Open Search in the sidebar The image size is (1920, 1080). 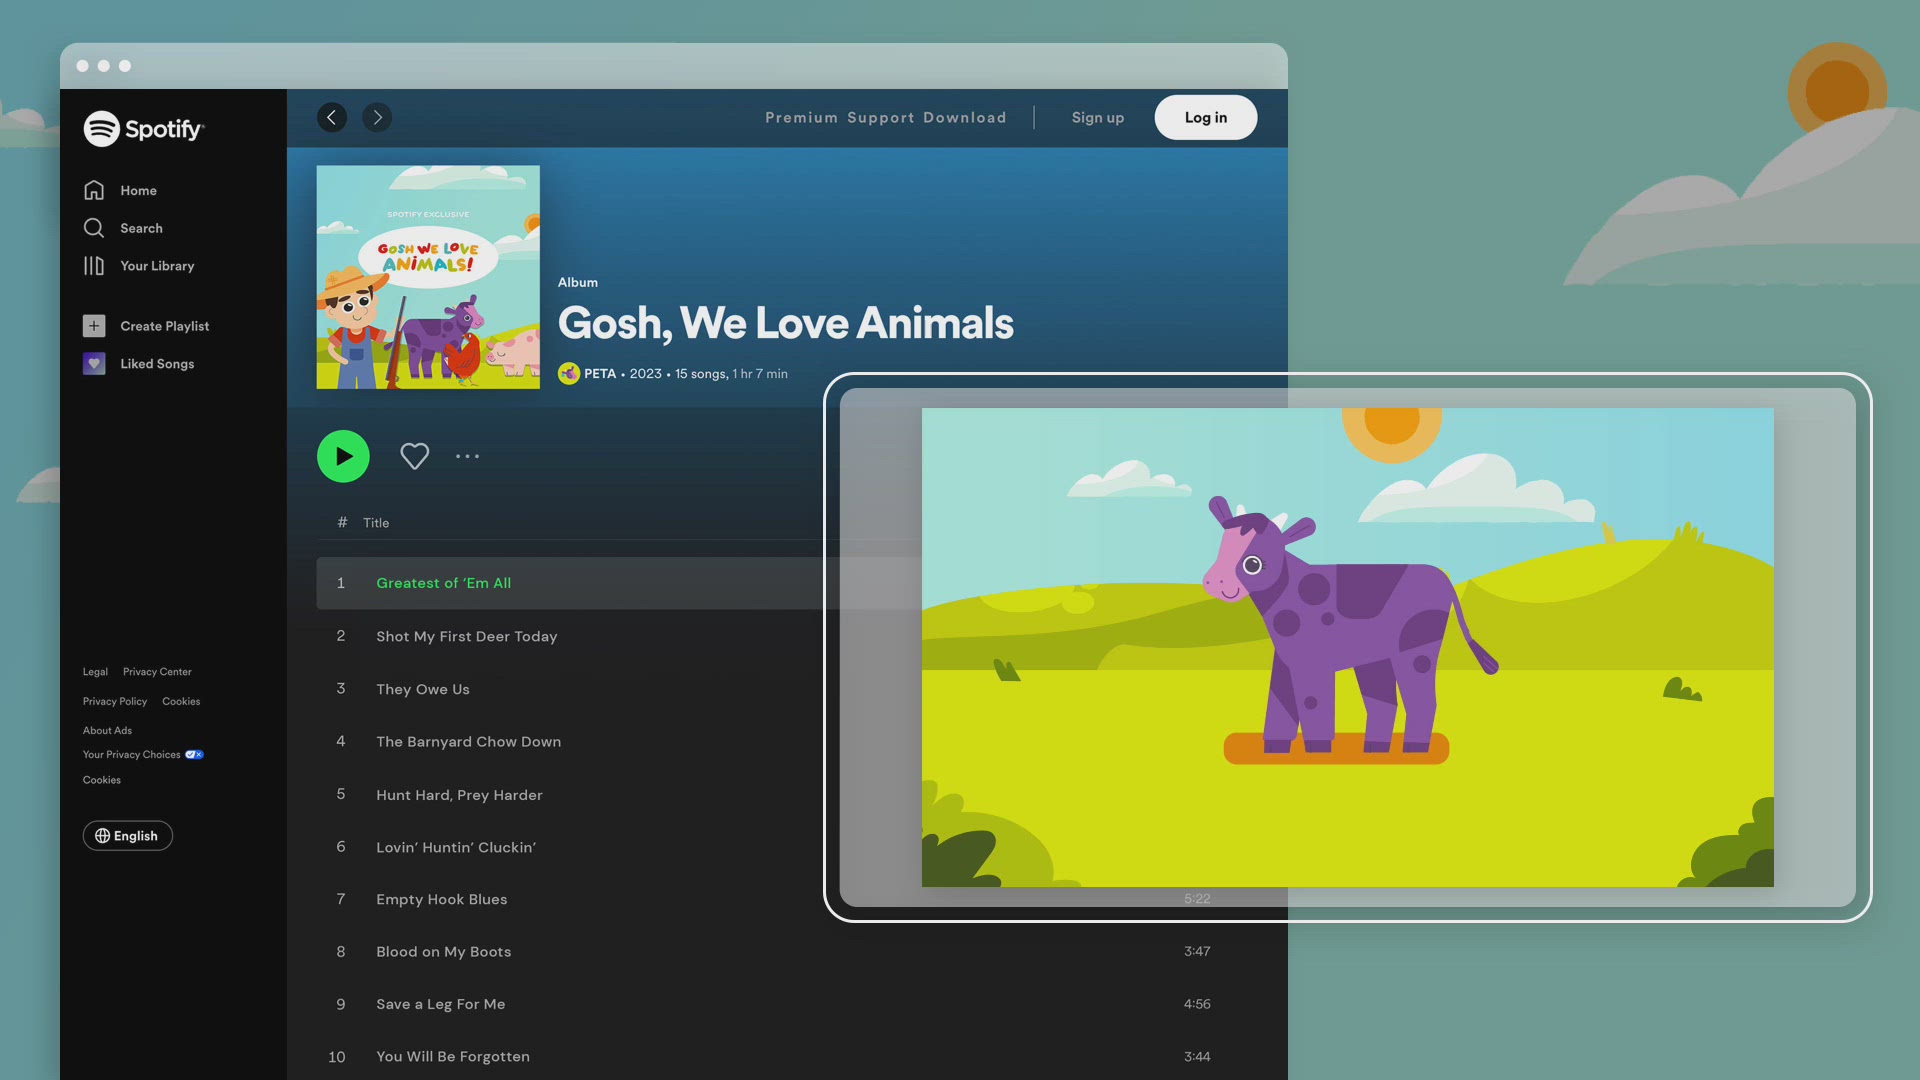[140, 228]
